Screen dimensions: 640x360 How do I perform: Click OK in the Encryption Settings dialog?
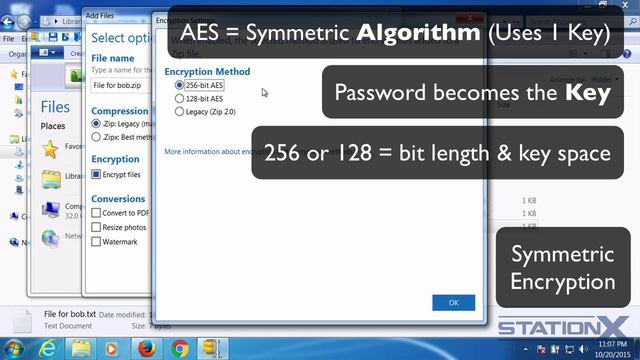tap(453, 303)
